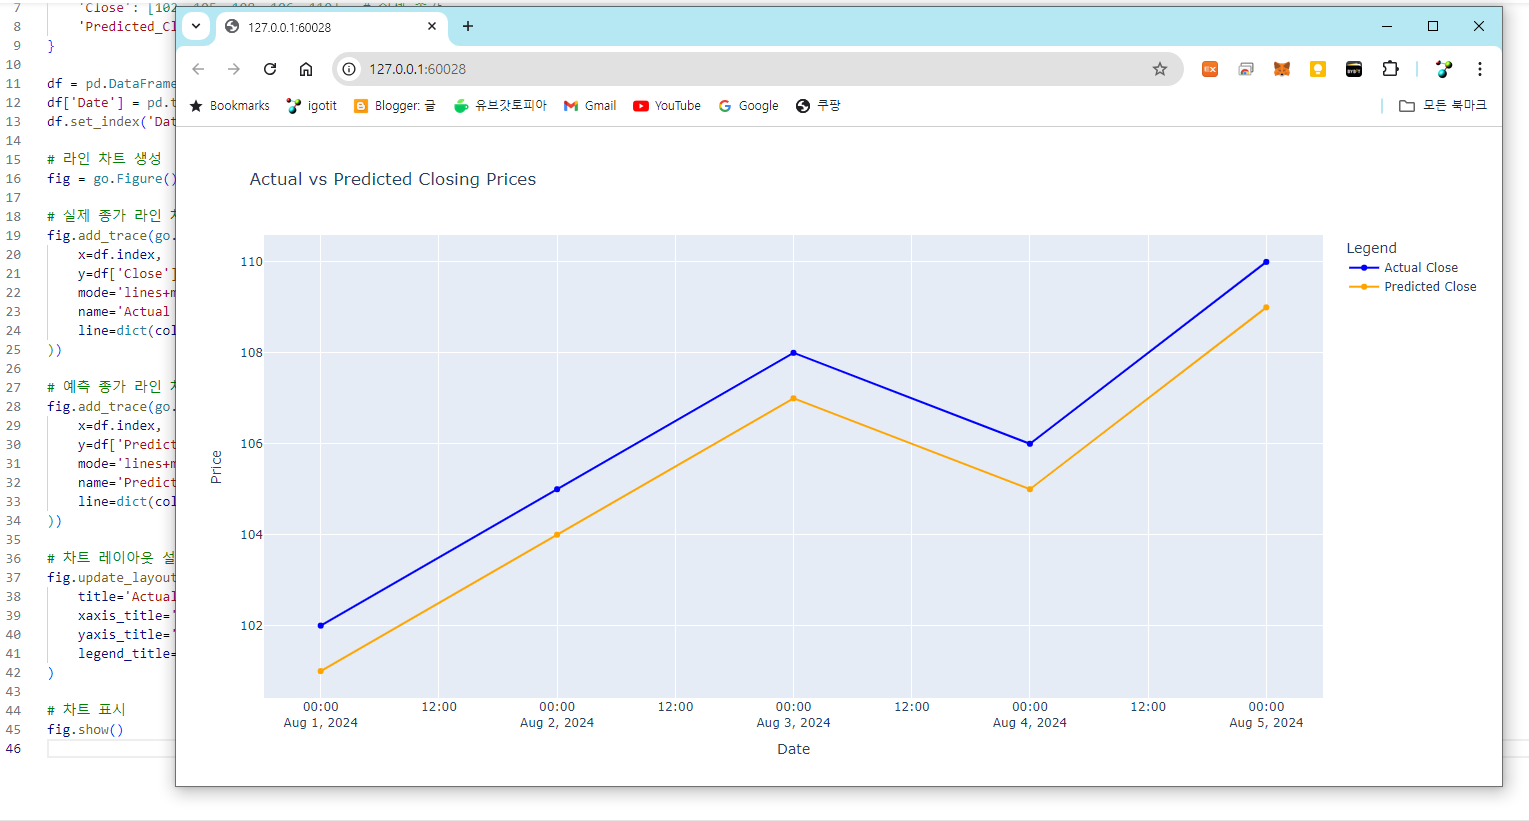Click the Date x-axis title
The image size is (1529, 821).
(794, 749)
